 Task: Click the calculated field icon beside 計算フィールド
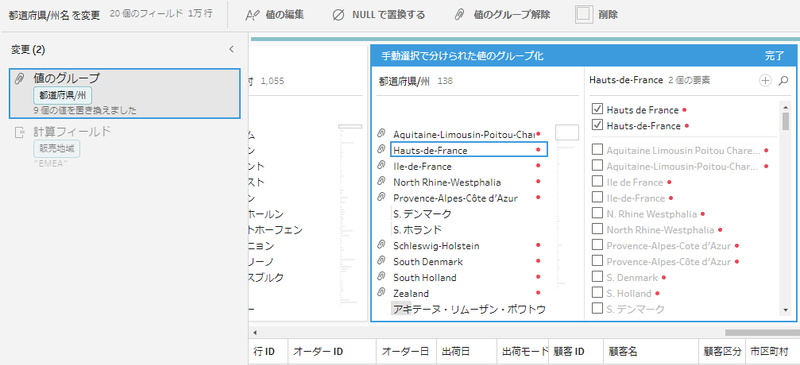click(x=20, y=132)
